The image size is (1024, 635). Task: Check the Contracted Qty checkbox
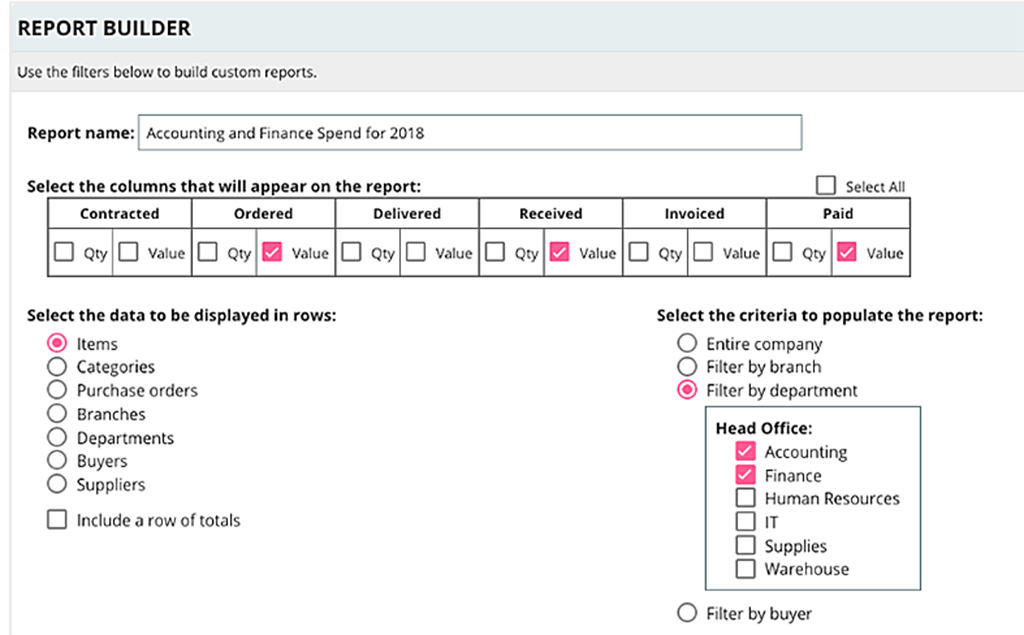63,252
